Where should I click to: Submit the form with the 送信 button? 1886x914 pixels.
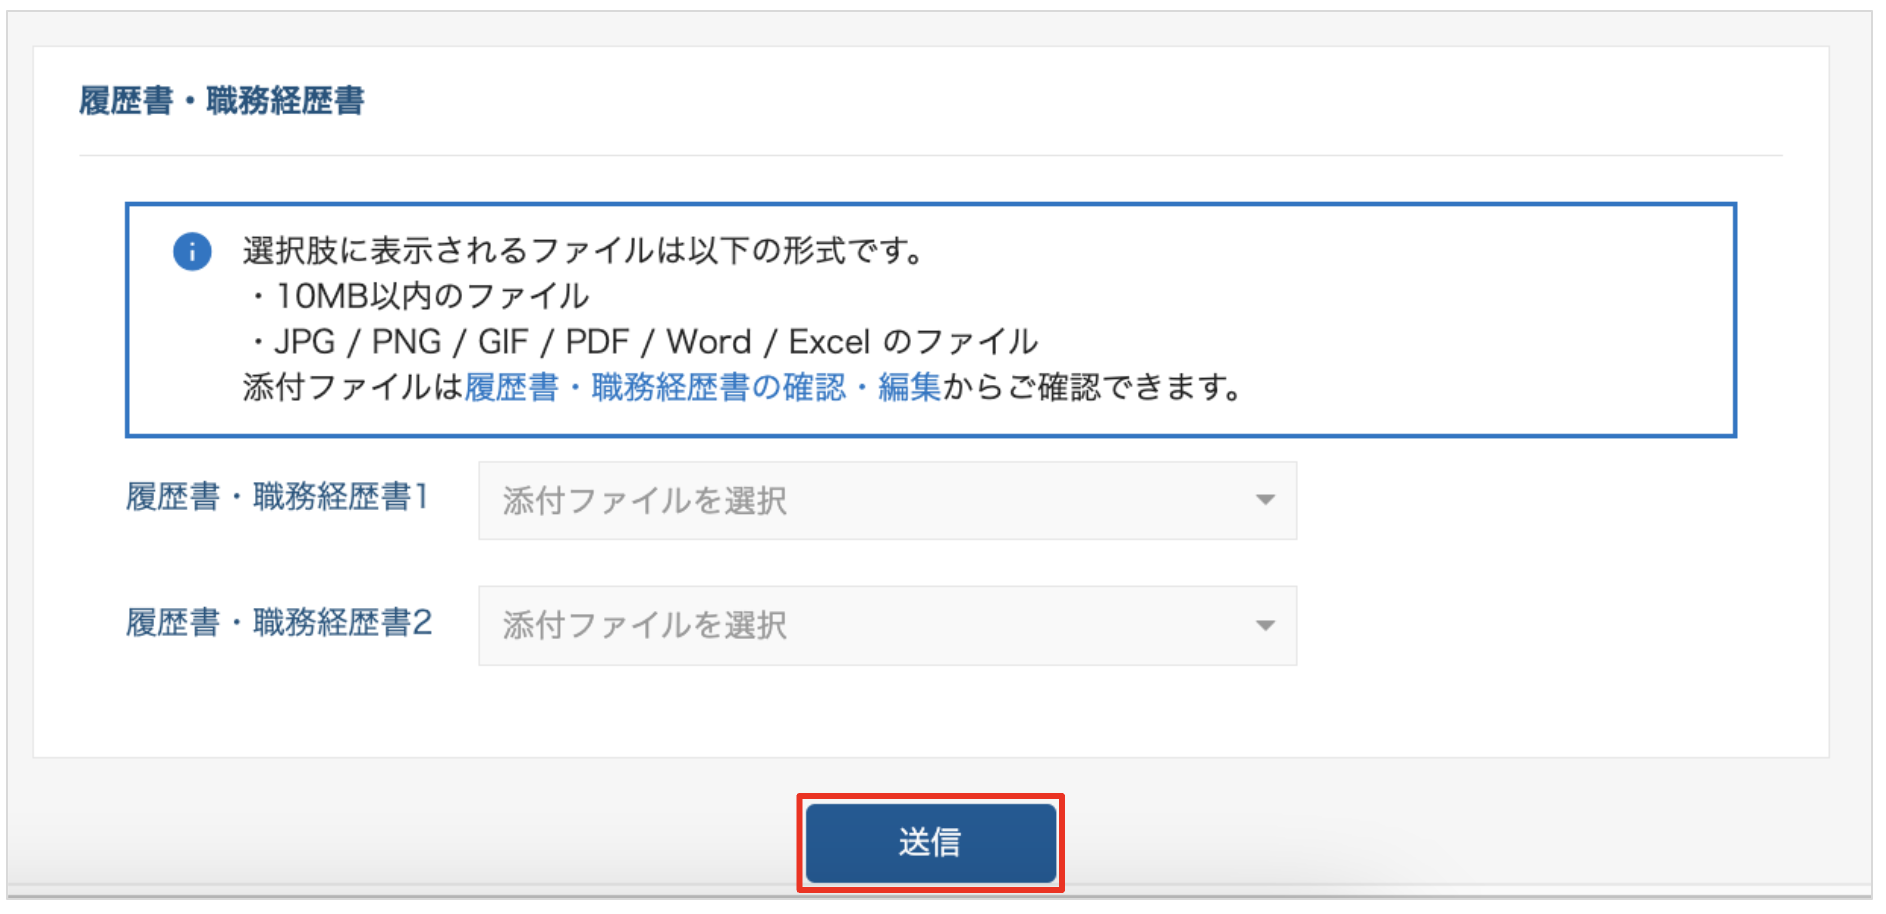coord(931,843)
